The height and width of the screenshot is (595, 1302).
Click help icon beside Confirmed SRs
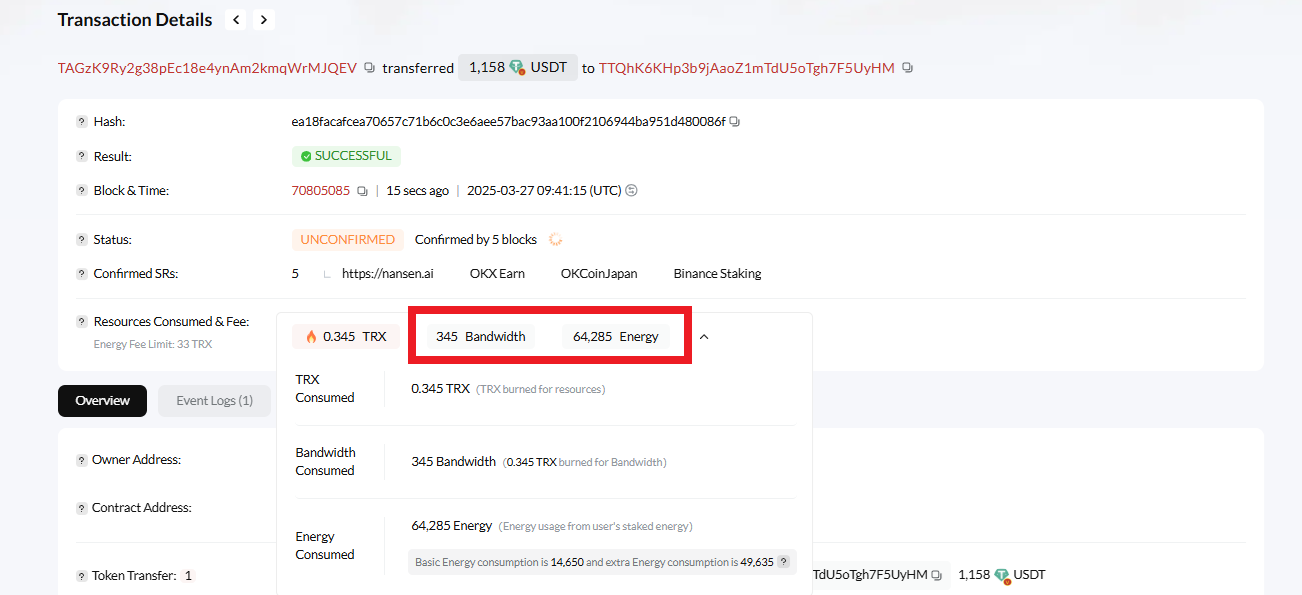pyautogui.click(x=82, y=274)
